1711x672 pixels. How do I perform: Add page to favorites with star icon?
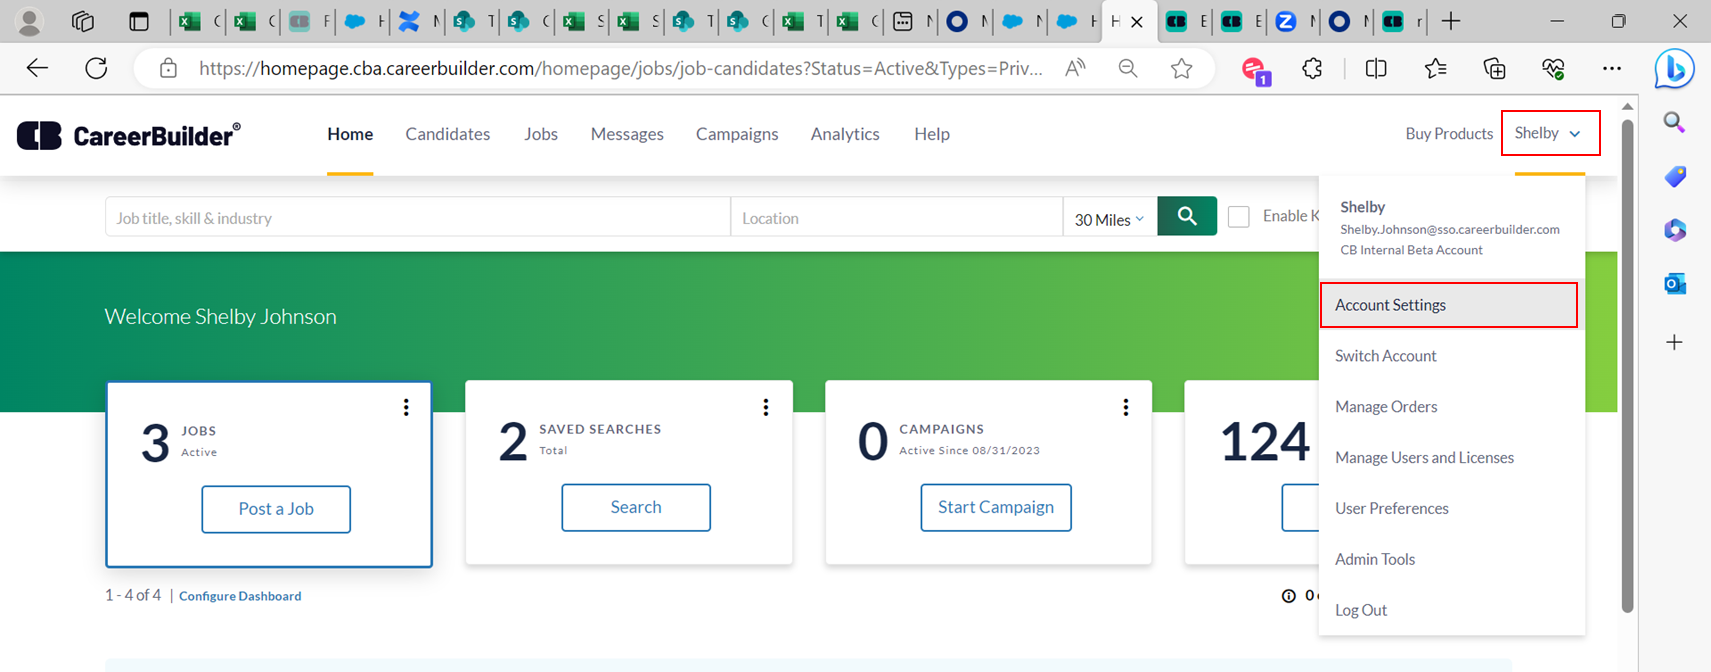coord(1181,68)
